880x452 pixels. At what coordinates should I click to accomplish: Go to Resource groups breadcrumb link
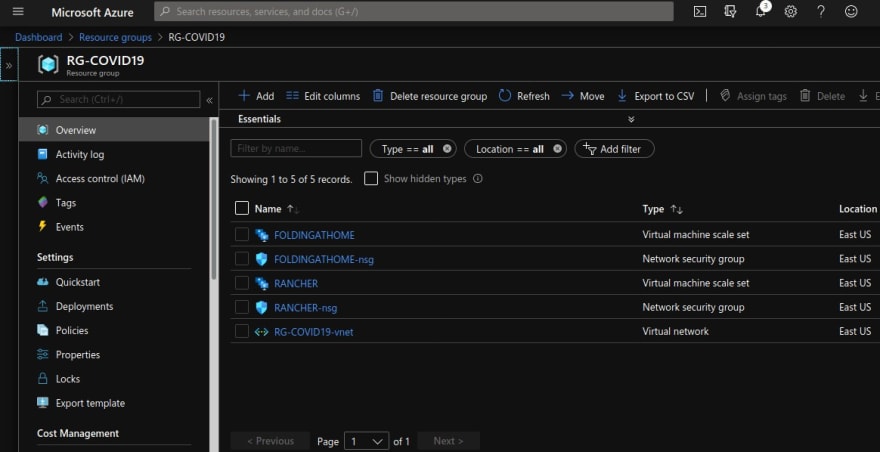pyautogui.click(x=115, y=37)
